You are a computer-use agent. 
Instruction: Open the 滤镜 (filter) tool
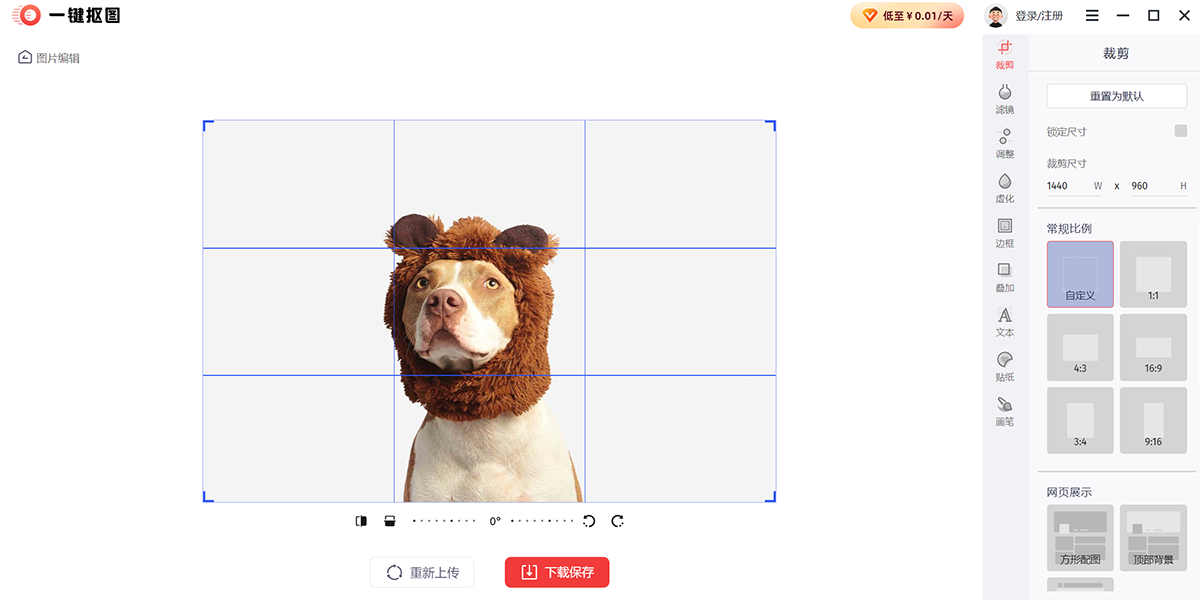point(1004,98)
